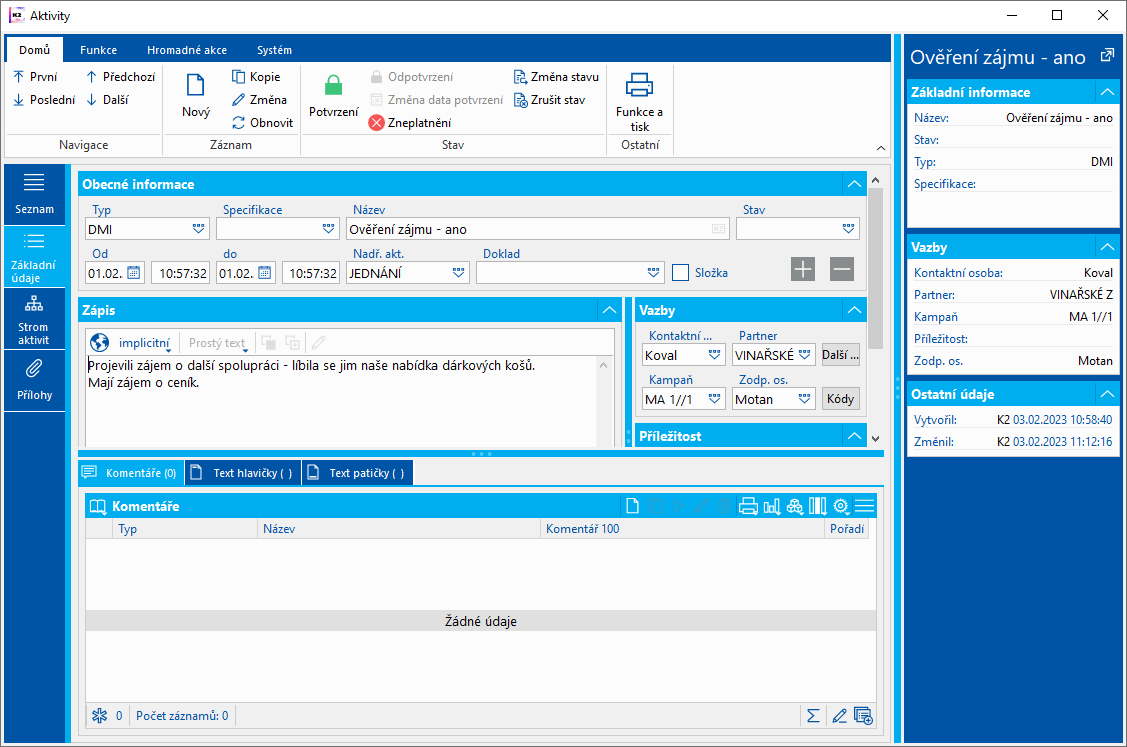Open hamburger menu in Komentáře toolbar
The width and height of the screenshot is (1127, 747).
(865, 506)
